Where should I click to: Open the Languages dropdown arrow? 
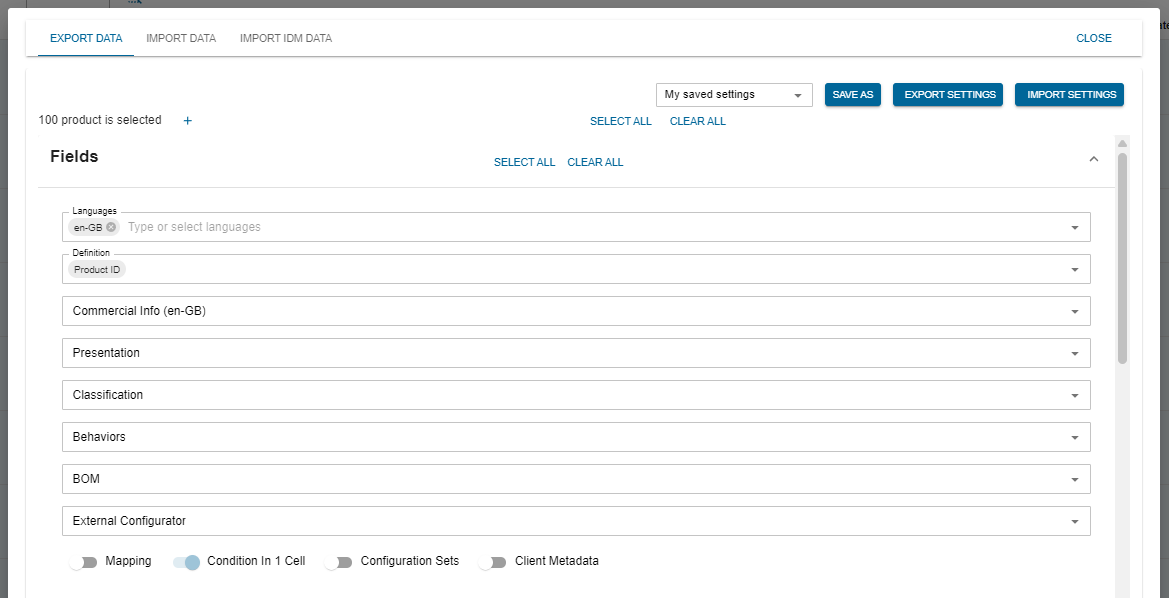coord(1075,227)
